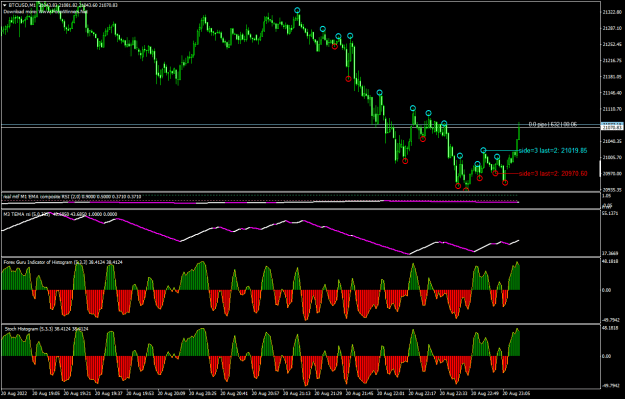Viewport: 625px width, 399px height.
Task: Click the '20 Aug 22:17' time axis label
Action: click(x=423, y=393)
